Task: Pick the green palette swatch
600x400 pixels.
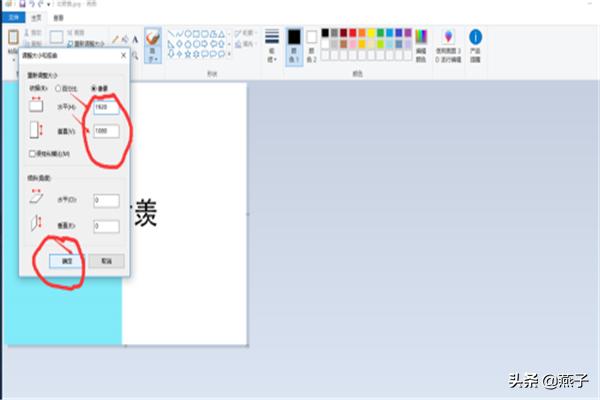Action: (380, 33)
